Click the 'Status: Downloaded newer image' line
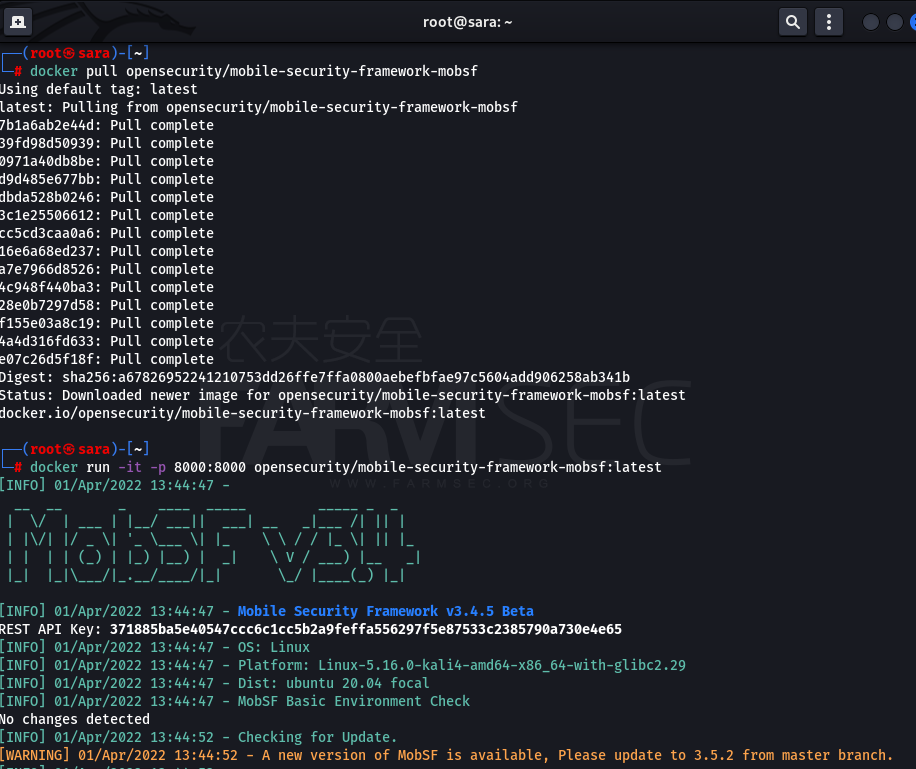The width and height of the screenshot is (916, 769). pyautogui.click(x=343, y=396)
